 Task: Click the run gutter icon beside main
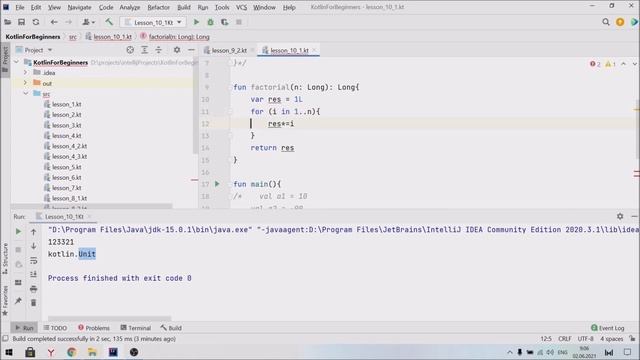[x=217, y=184]
